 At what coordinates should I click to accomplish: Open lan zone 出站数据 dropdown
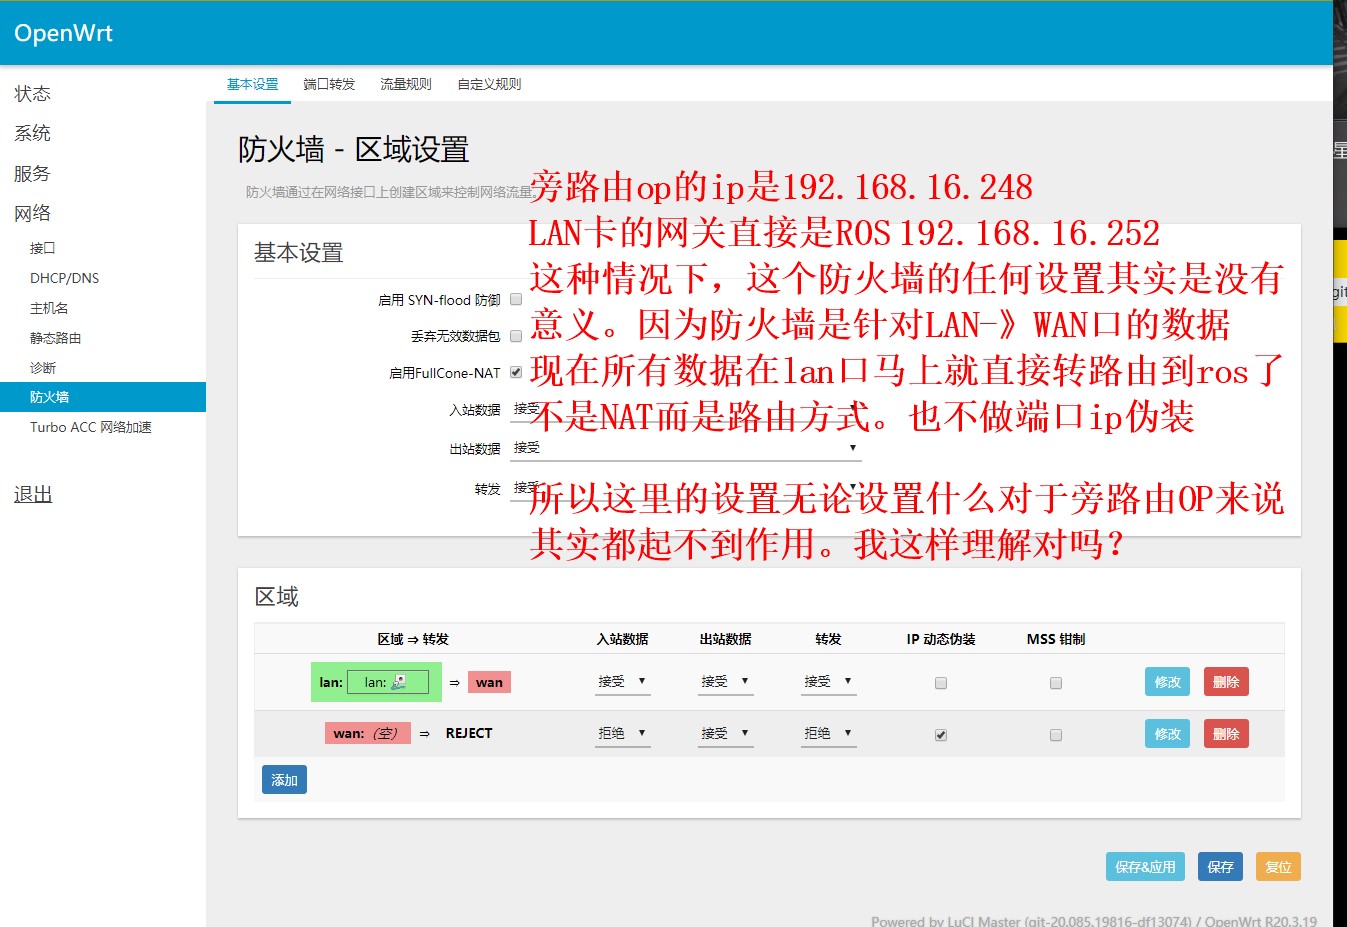(725, 681)
